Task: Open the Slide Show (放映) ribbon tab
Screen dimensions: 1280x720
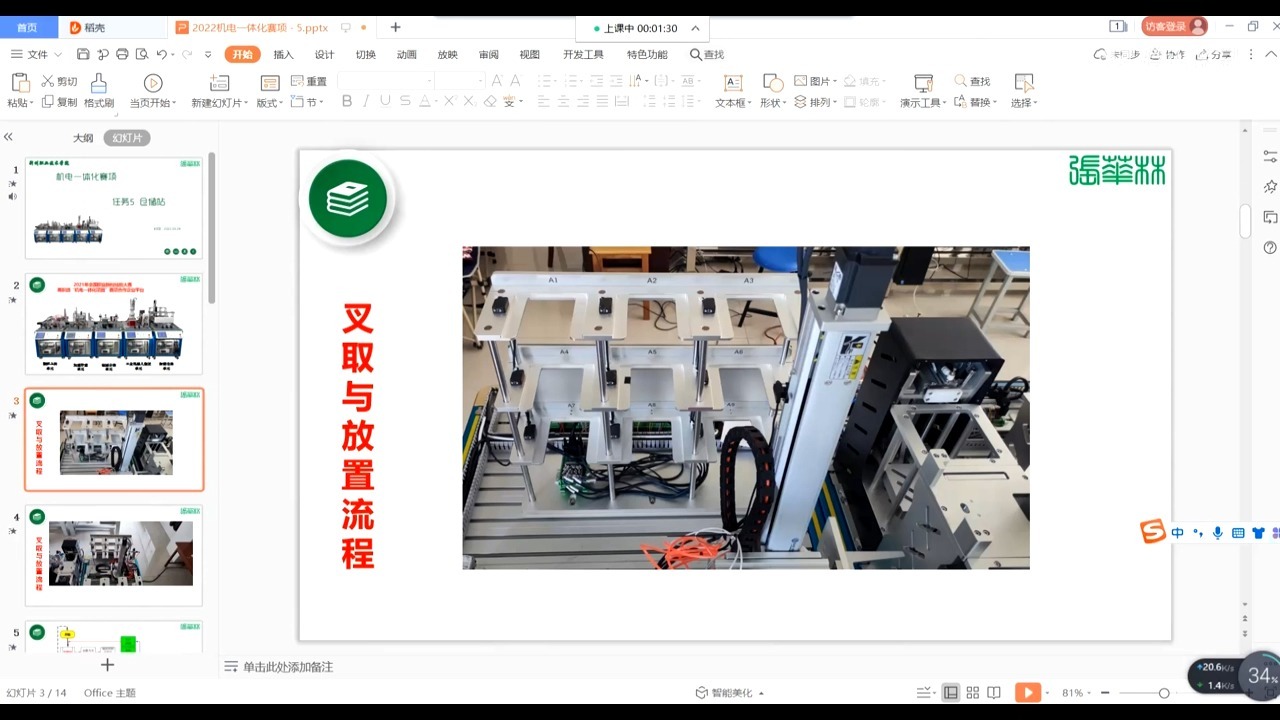Action: point(447,55)
